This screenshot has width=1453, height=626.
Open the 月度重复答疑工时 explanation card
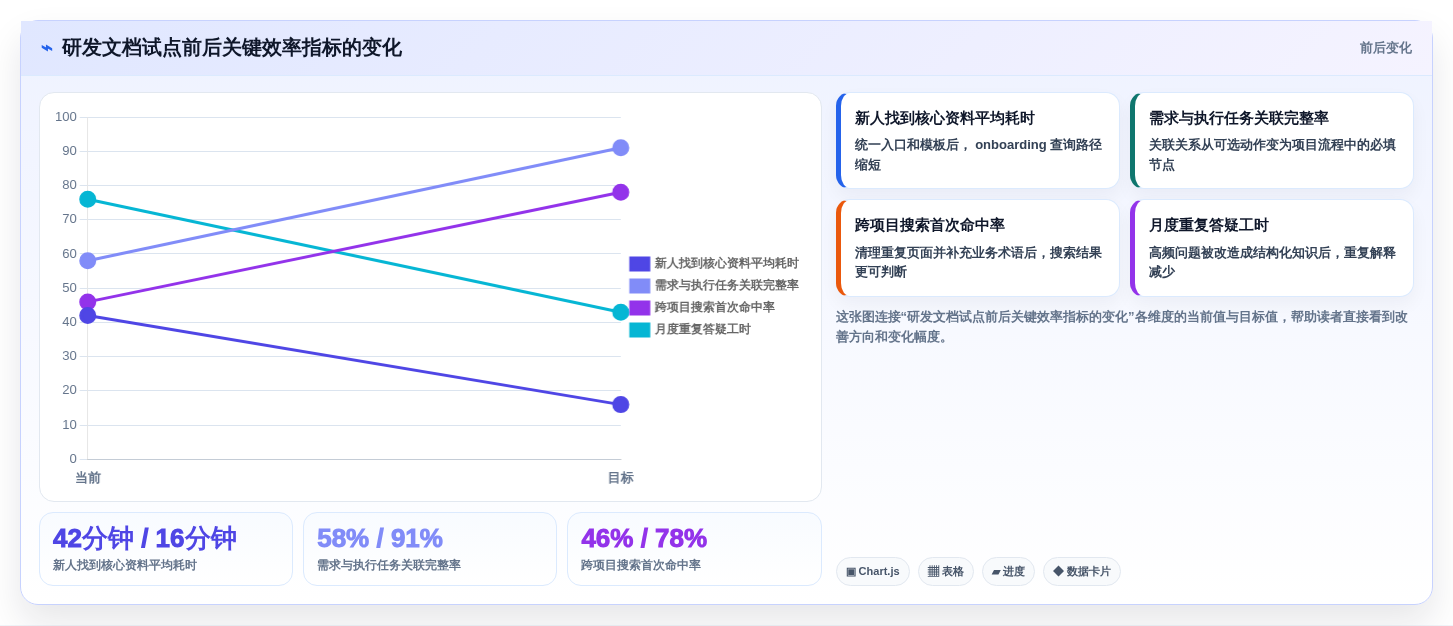click(x=1272, y=248)
